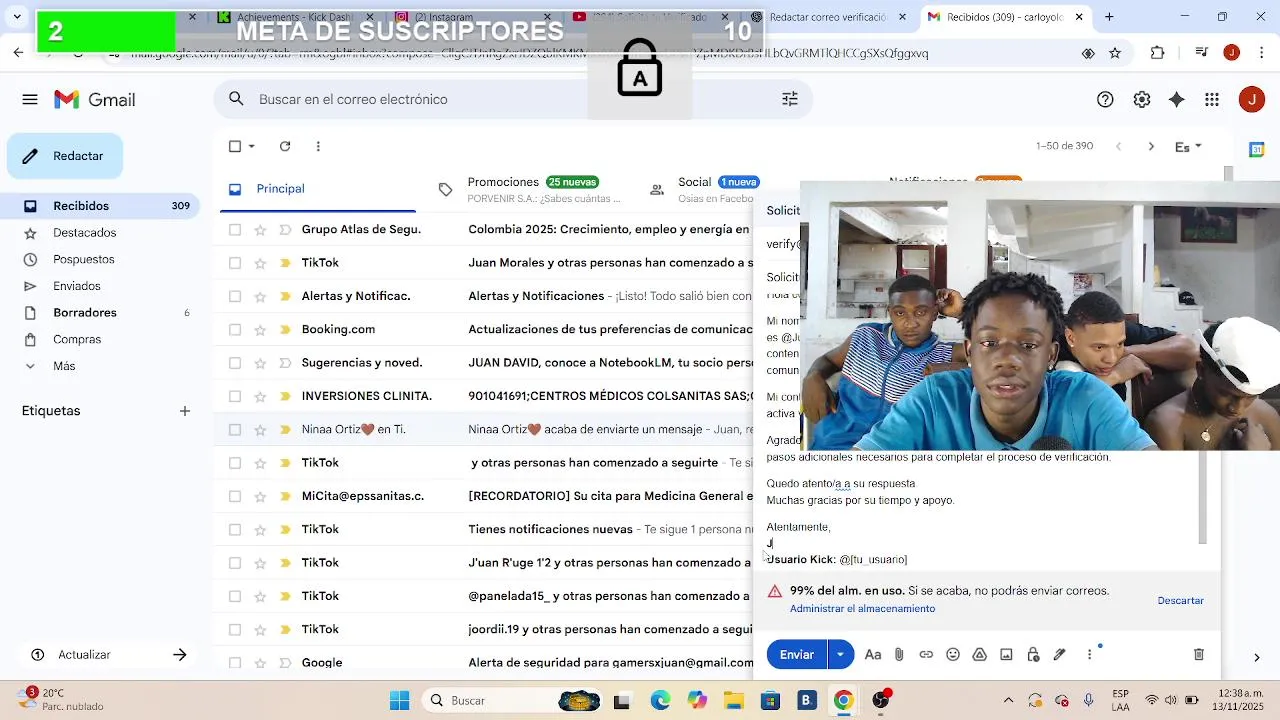The height and width of the screenshot is (720, 1280).
Task: Dismiss storage warning with Descartar
Action: pos(1180,600)
